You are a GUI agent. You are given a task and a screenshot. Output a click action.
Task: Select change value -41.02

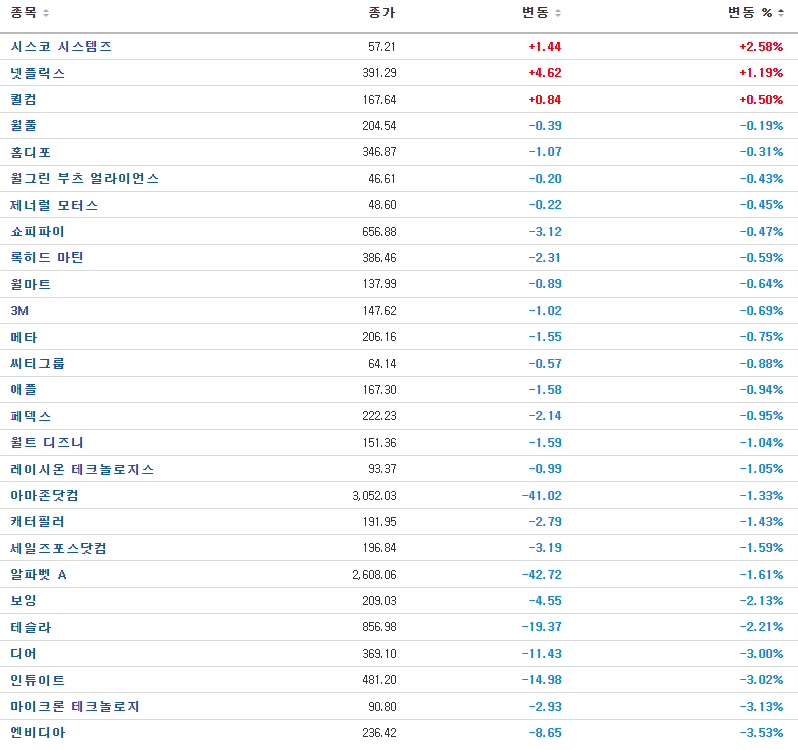(542, 496)
